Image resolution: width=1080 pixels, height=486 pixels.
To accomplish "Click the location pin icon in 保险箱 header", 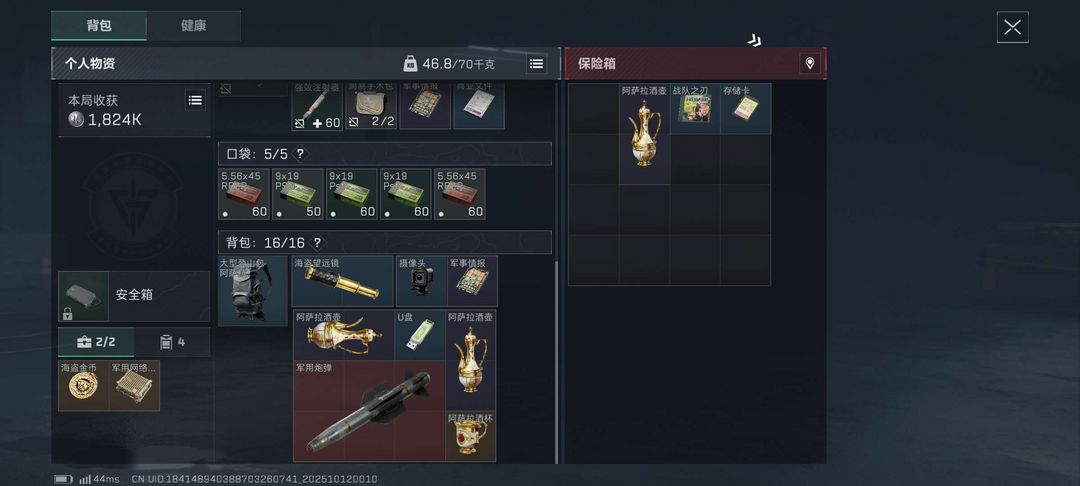I will point(810,63).
